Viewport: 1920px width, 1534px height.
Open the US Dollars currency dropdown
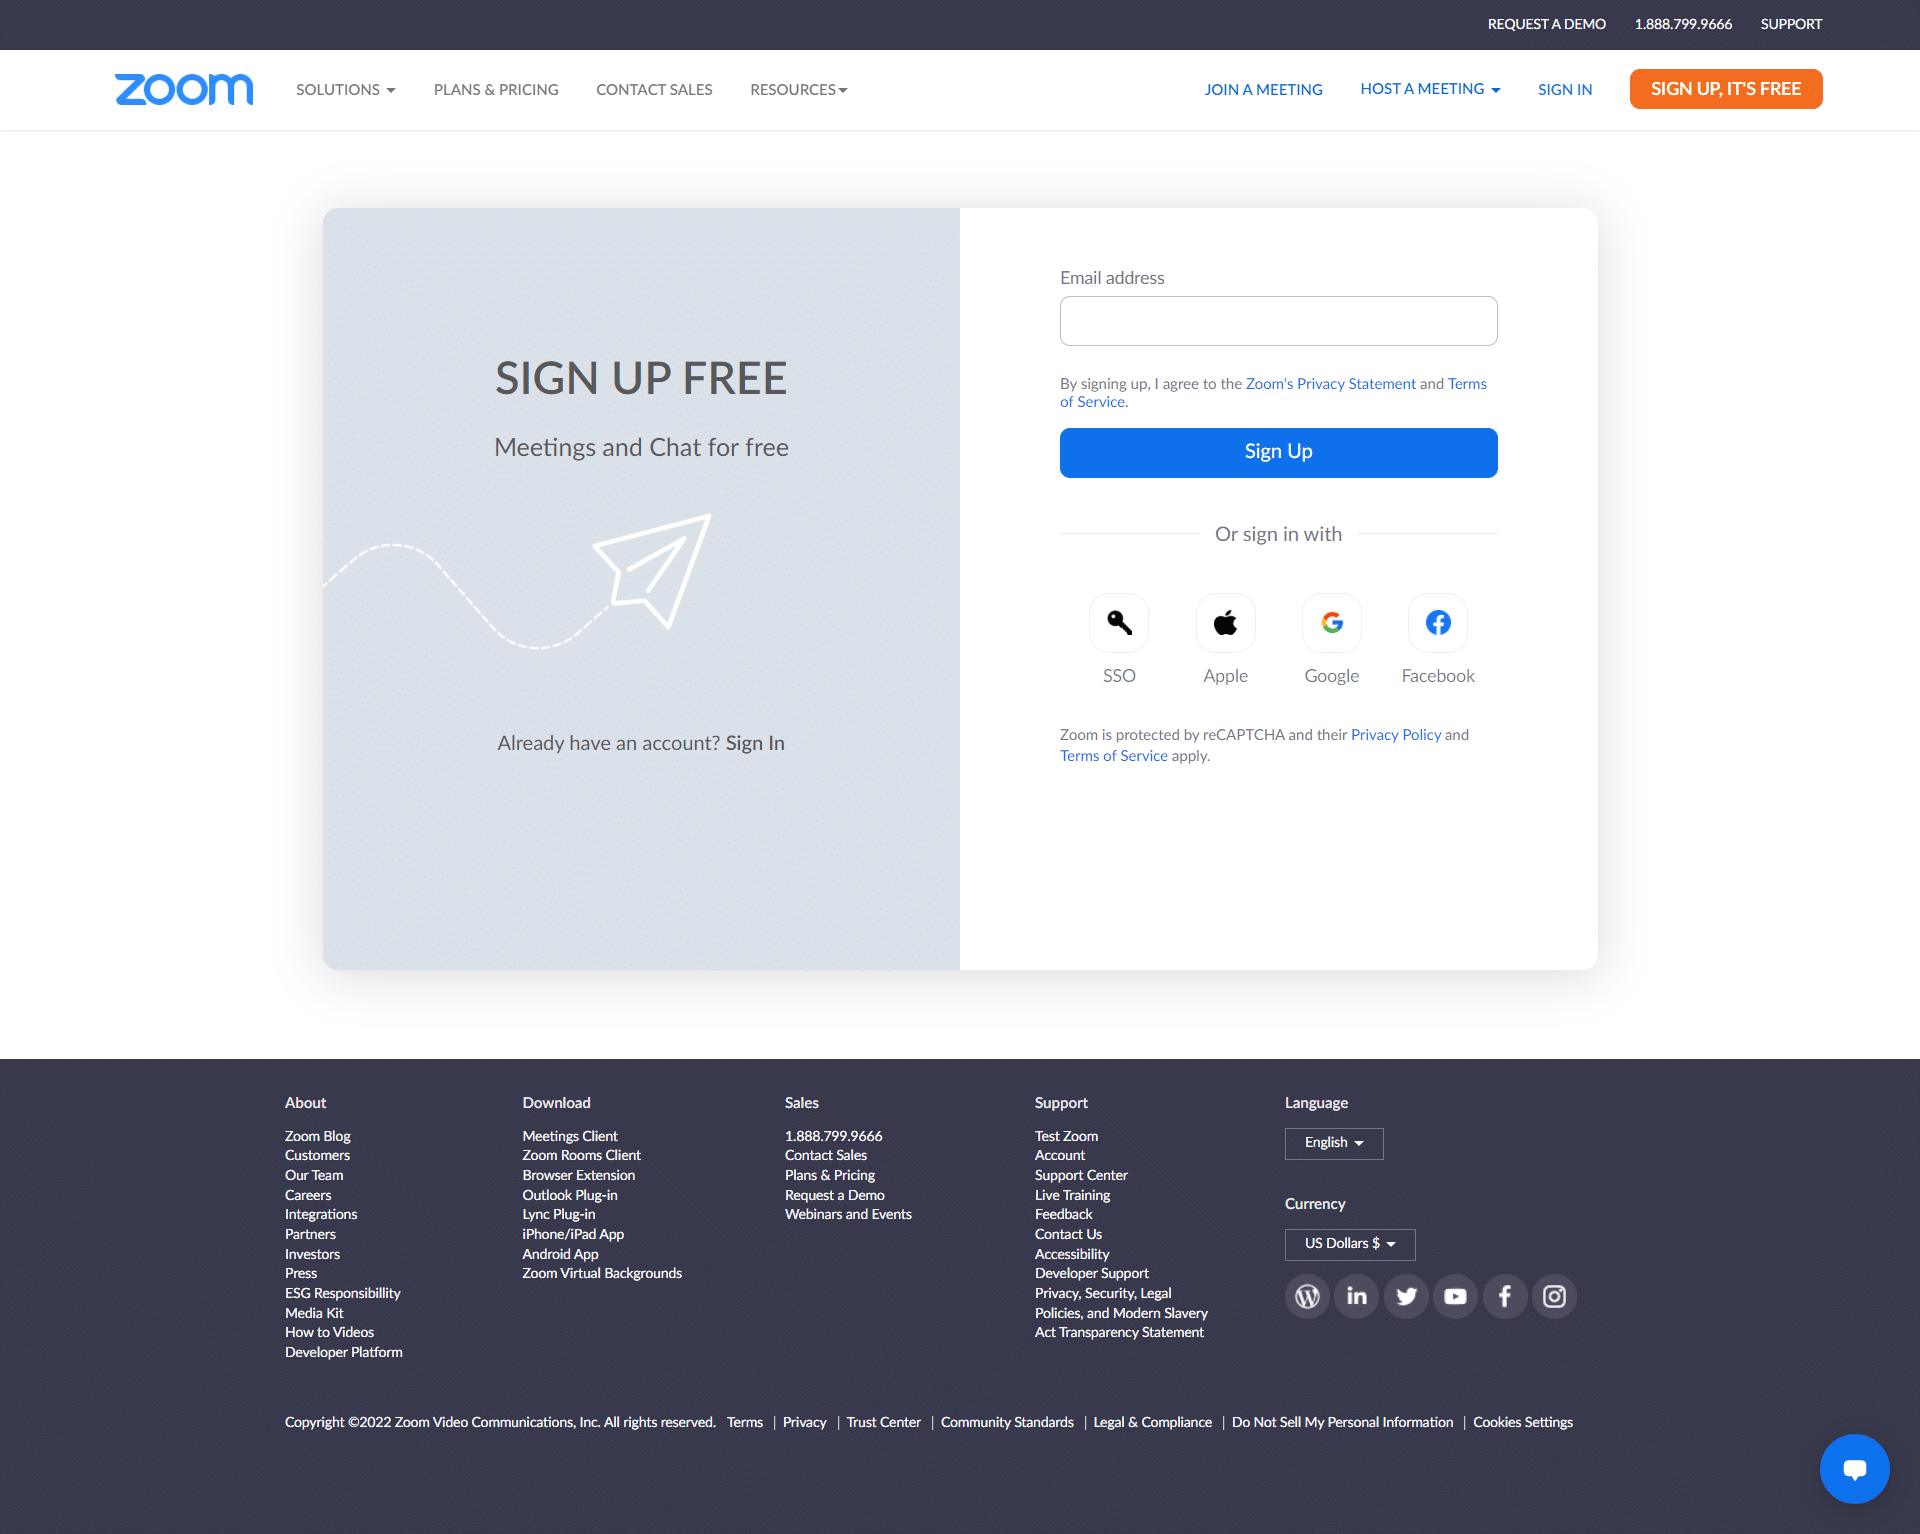click(x=1350, y=1244)
